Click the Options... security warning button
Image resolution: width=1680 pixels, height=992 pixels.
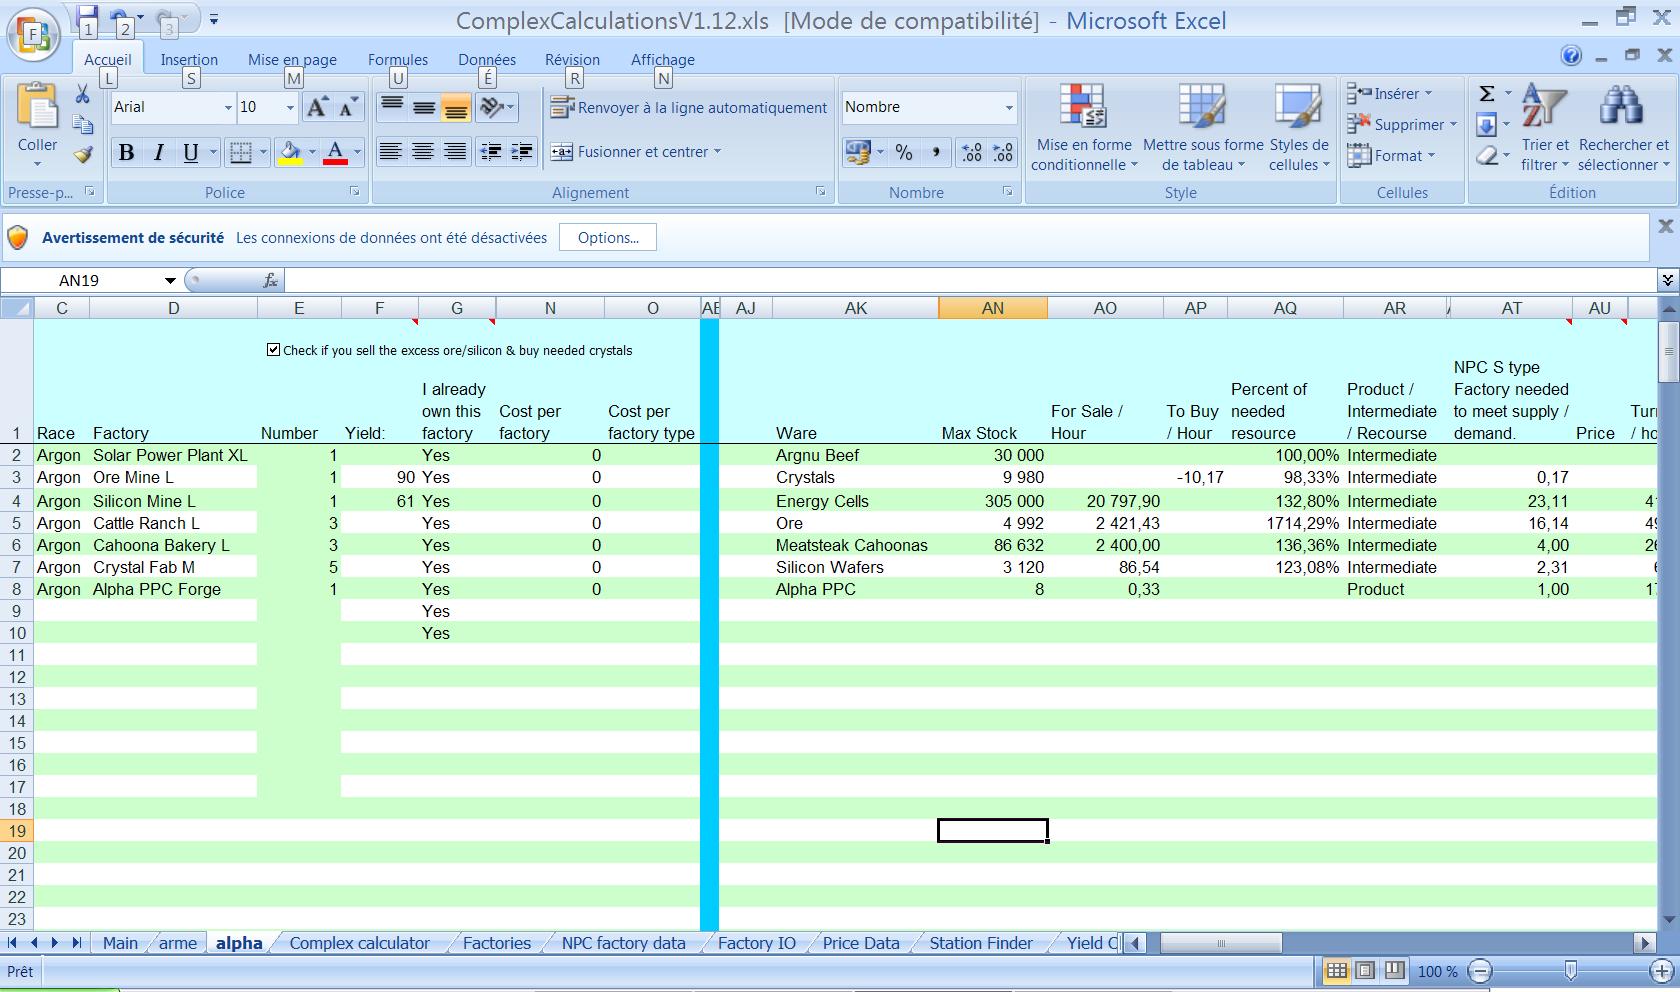tap(607, 238)
